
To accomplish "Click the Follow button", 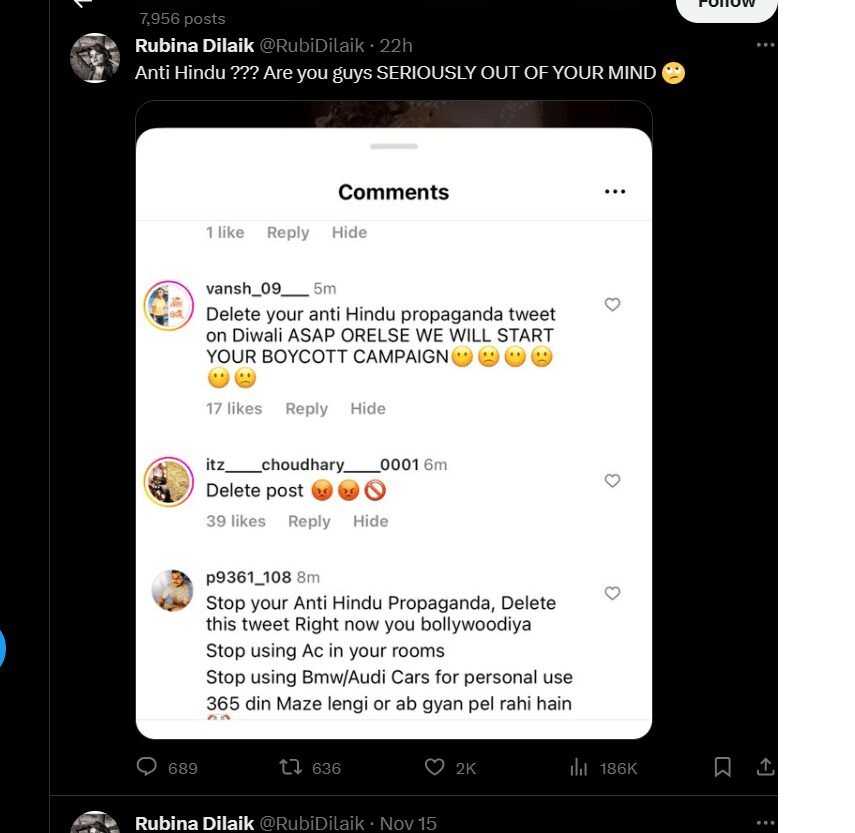I will coord(727,5).
